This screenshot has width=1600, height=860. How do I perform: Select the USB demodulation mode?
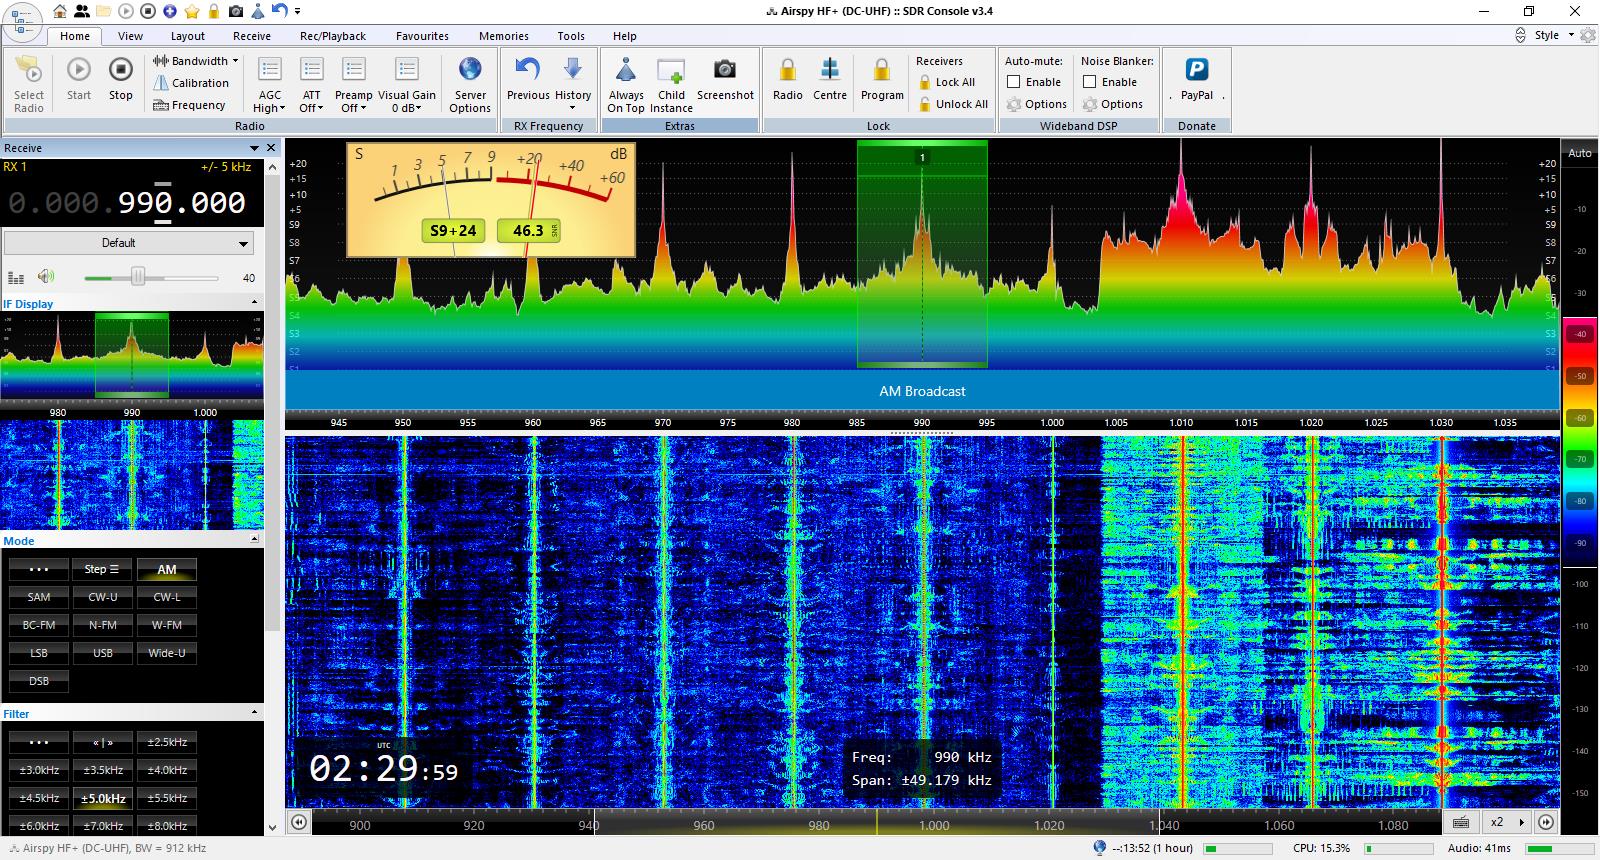(103, 653)
